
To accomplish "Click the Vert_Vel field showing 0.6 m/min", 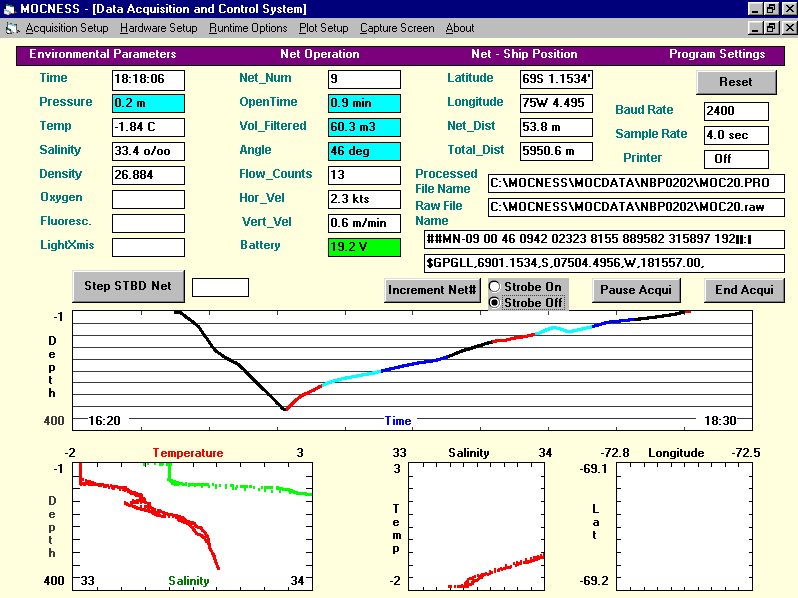I will pos(364,223).
